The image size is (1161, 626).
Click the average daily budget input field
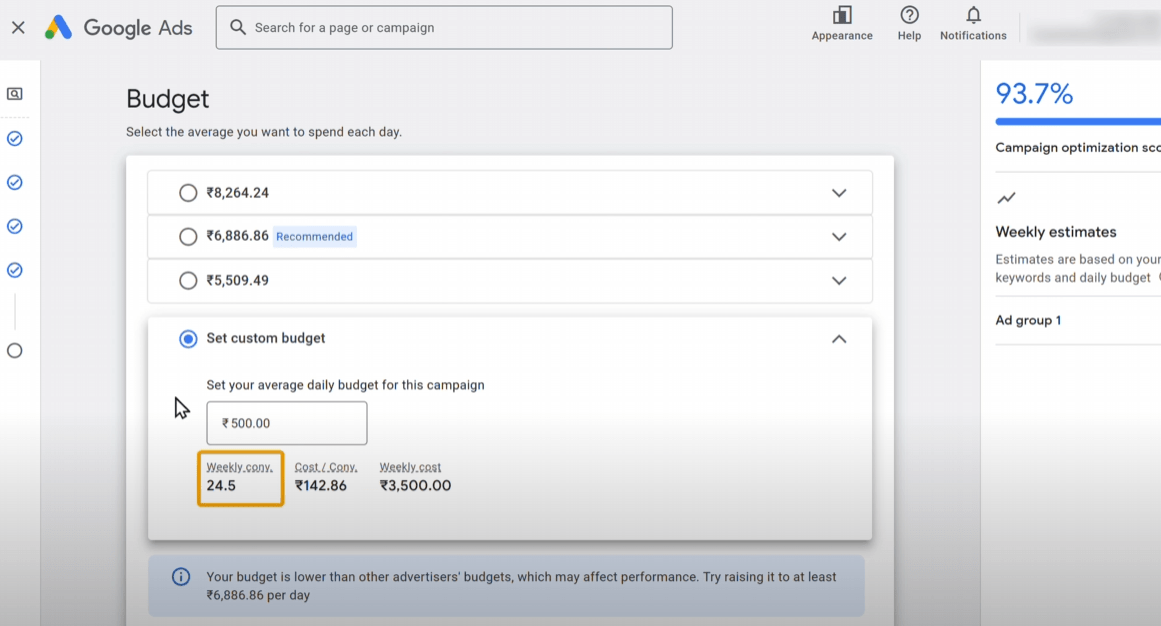[x=287, y=423]
